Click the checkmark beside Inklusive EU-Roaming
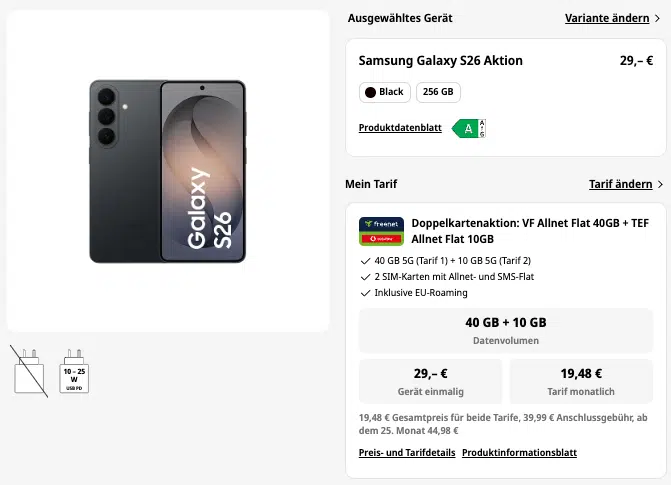 coord(365,293)
